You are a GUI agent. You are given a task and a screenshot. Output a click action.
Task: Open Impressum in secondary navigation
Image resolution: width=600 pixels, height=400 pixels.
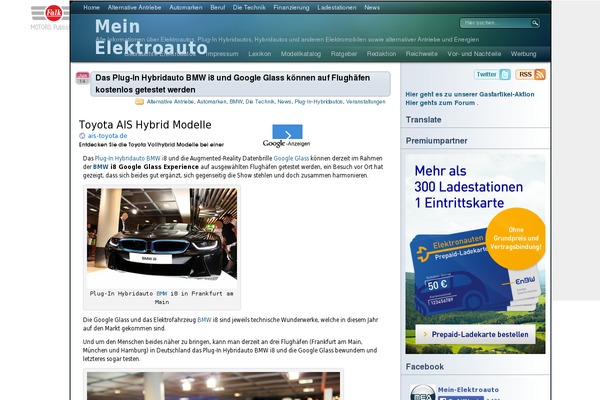222,54
